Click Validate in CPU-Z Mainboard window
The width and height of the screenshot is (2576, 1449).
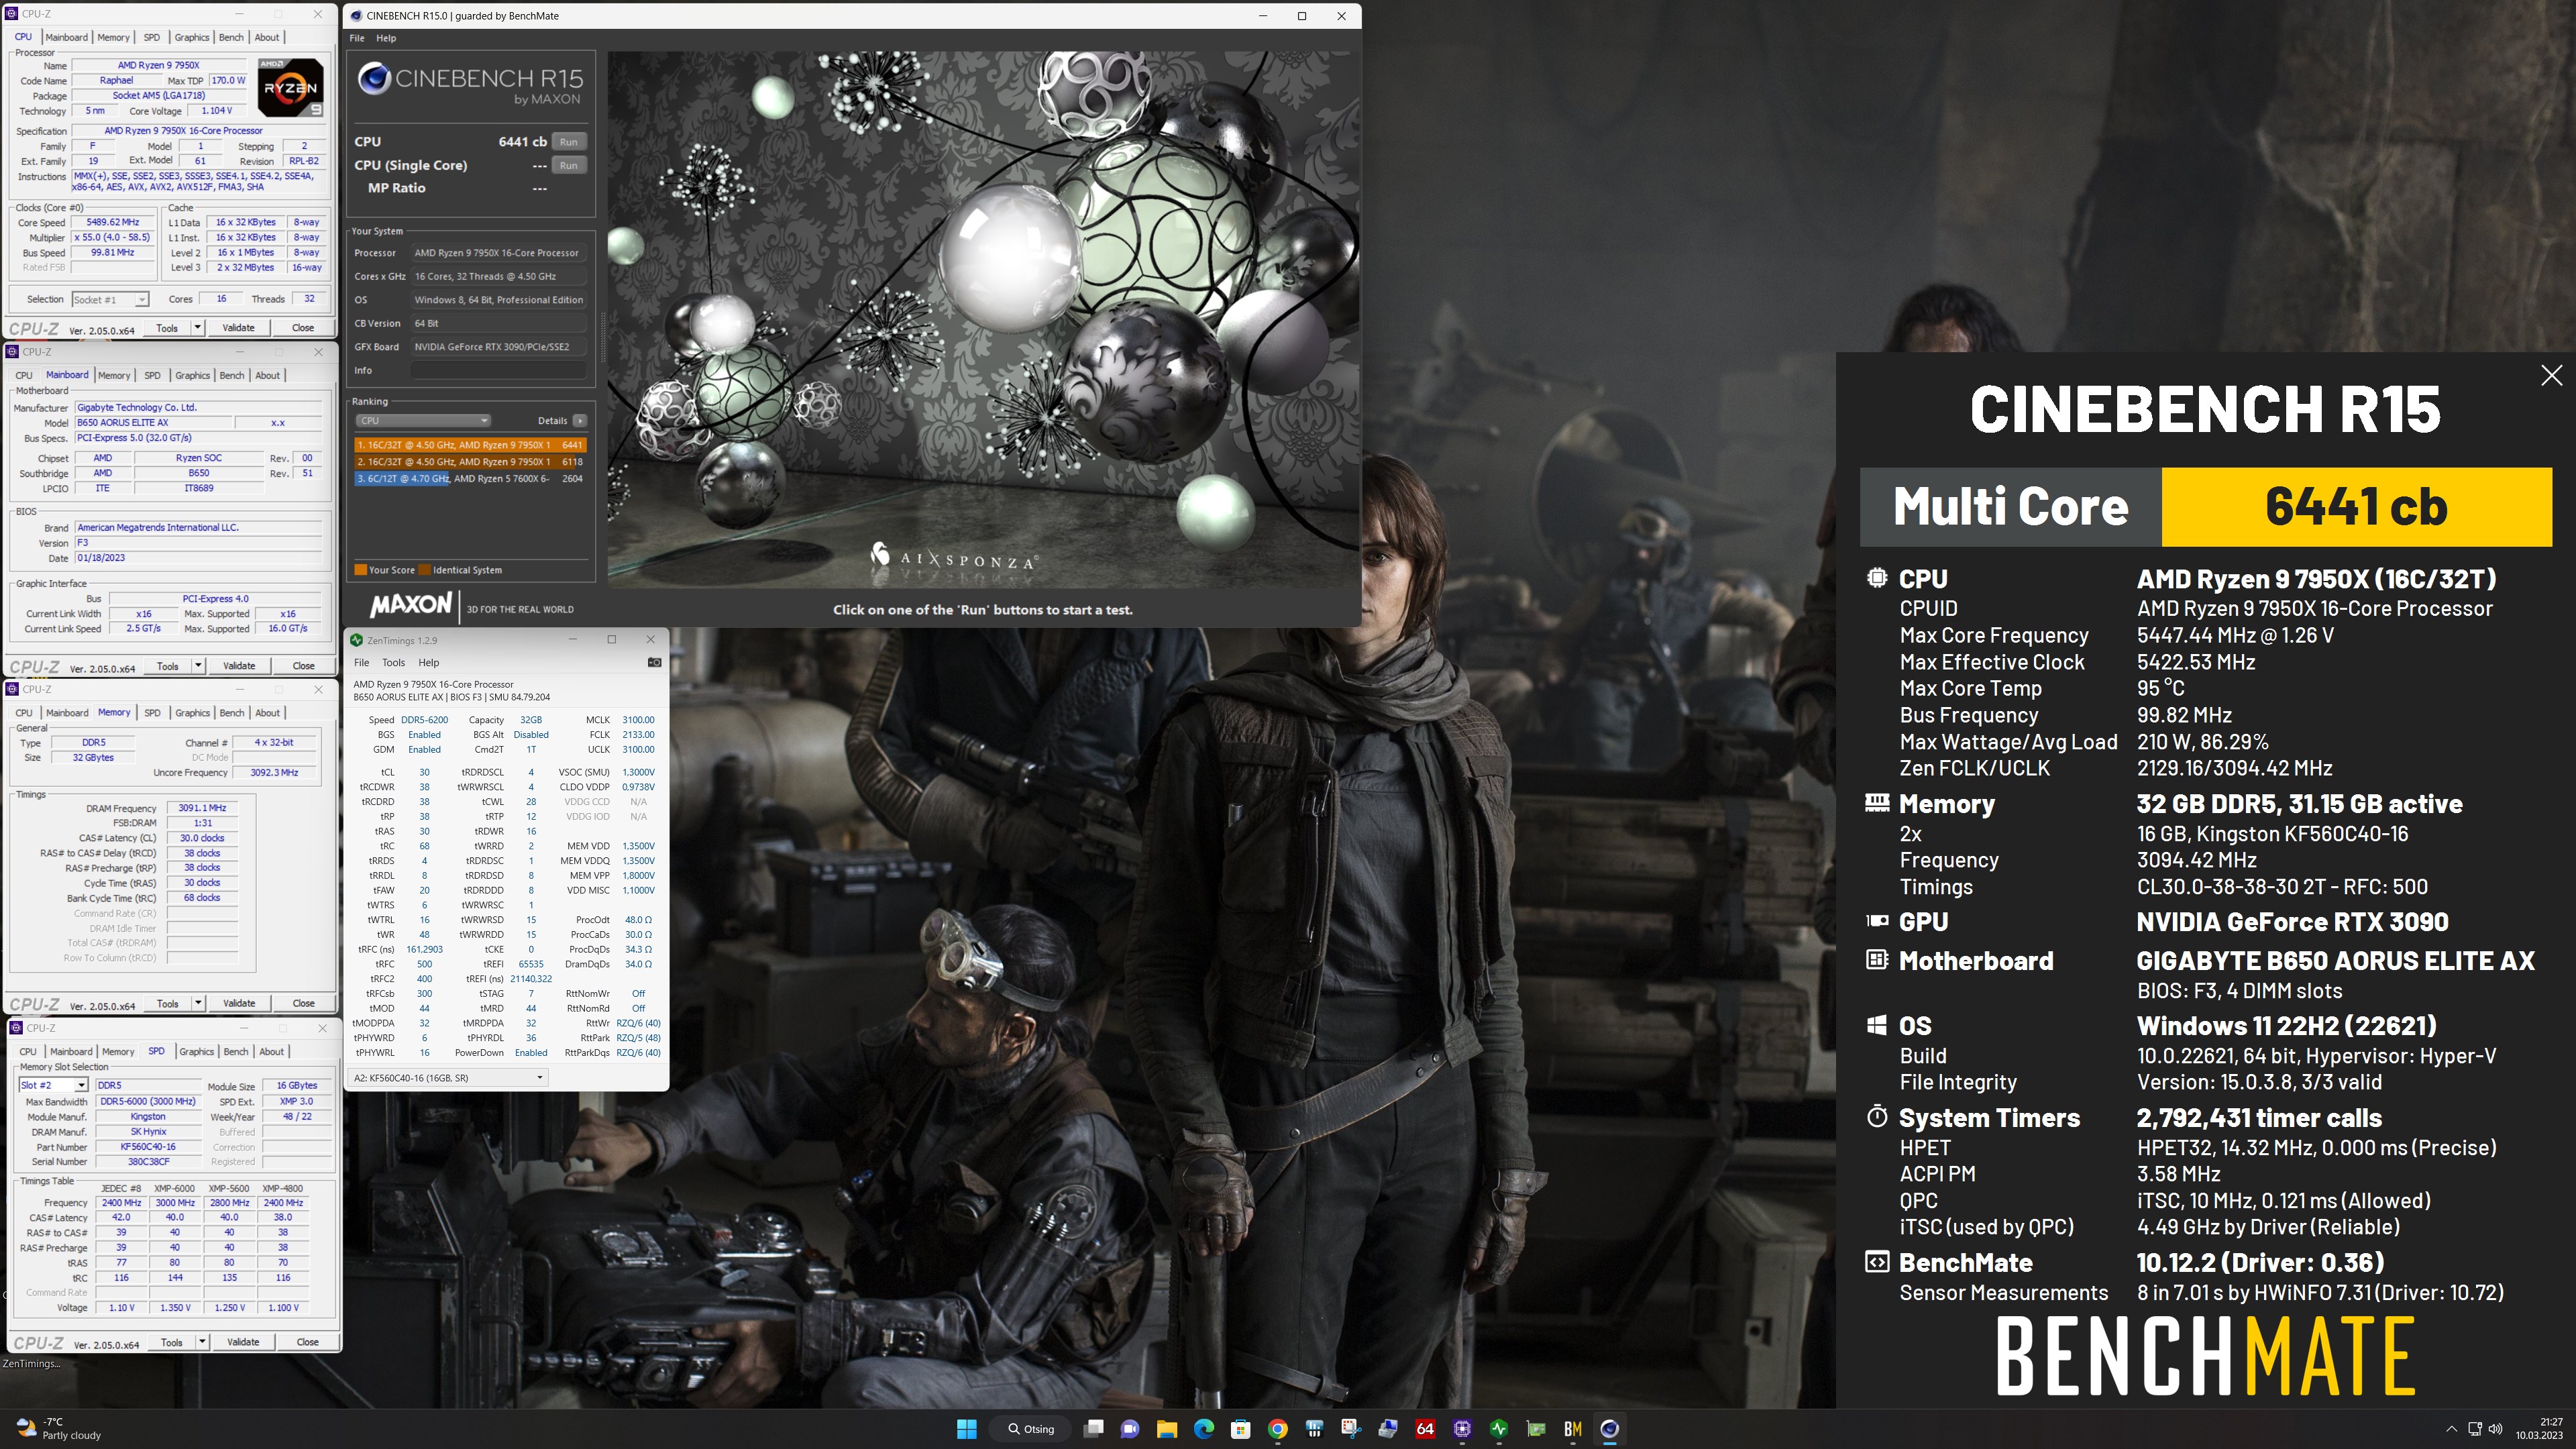(238, 666)
